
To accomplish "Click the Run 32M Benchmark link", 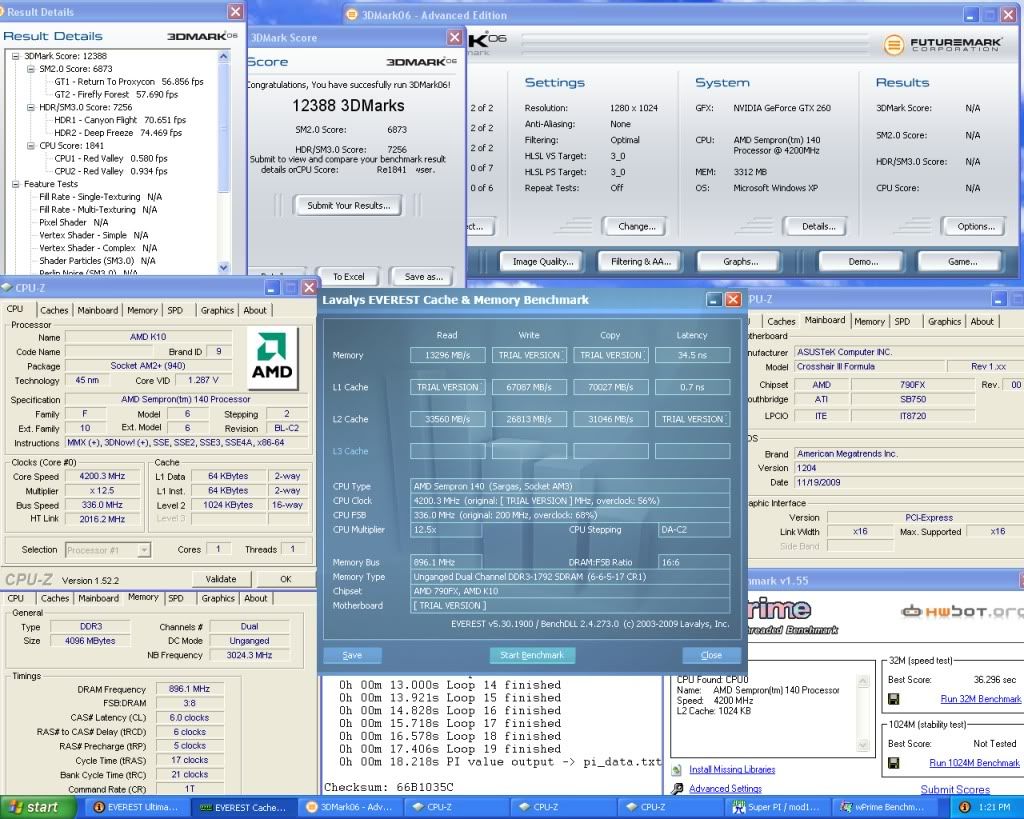I will (x=980, y=699).
